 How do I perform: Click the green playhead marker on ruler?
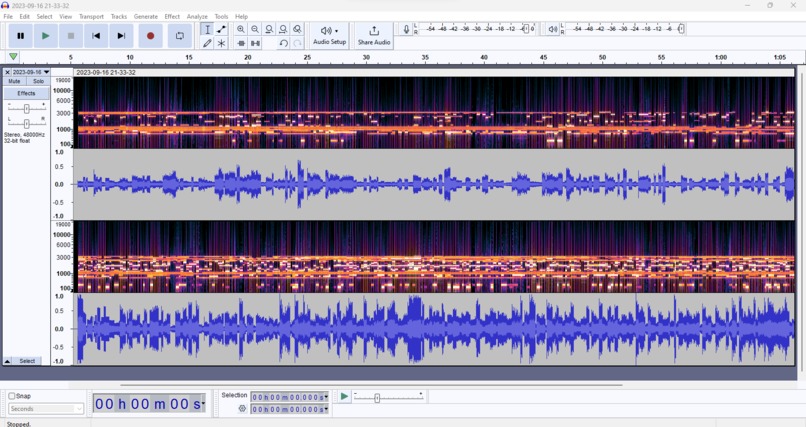click(13, 57)
